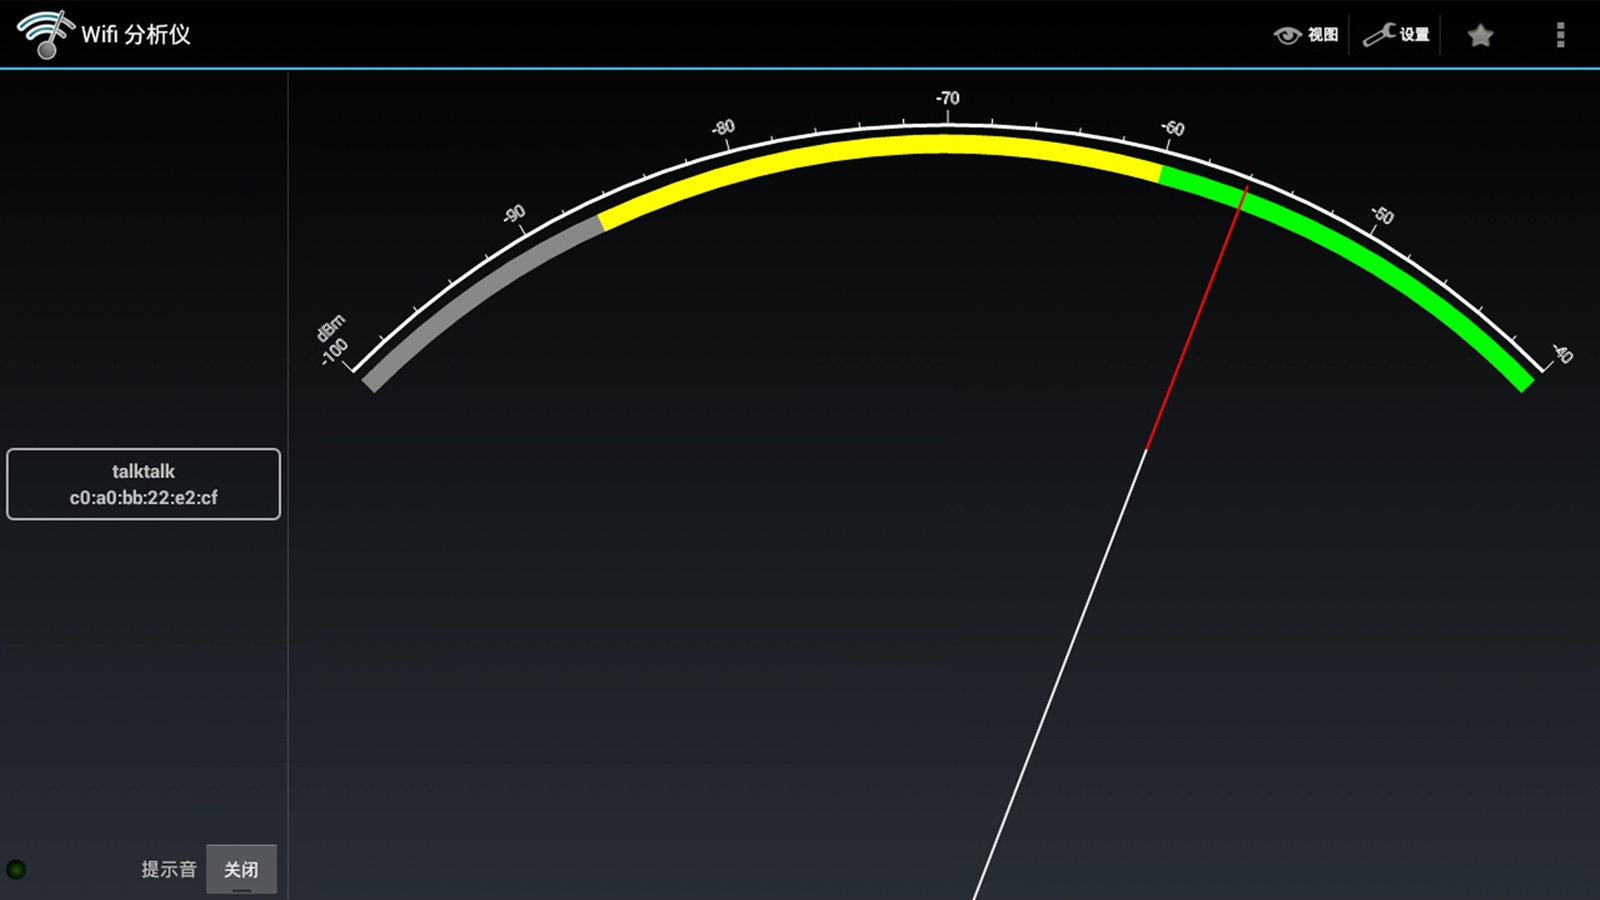Open the three-dot overflow menu

click(1560, 35)
